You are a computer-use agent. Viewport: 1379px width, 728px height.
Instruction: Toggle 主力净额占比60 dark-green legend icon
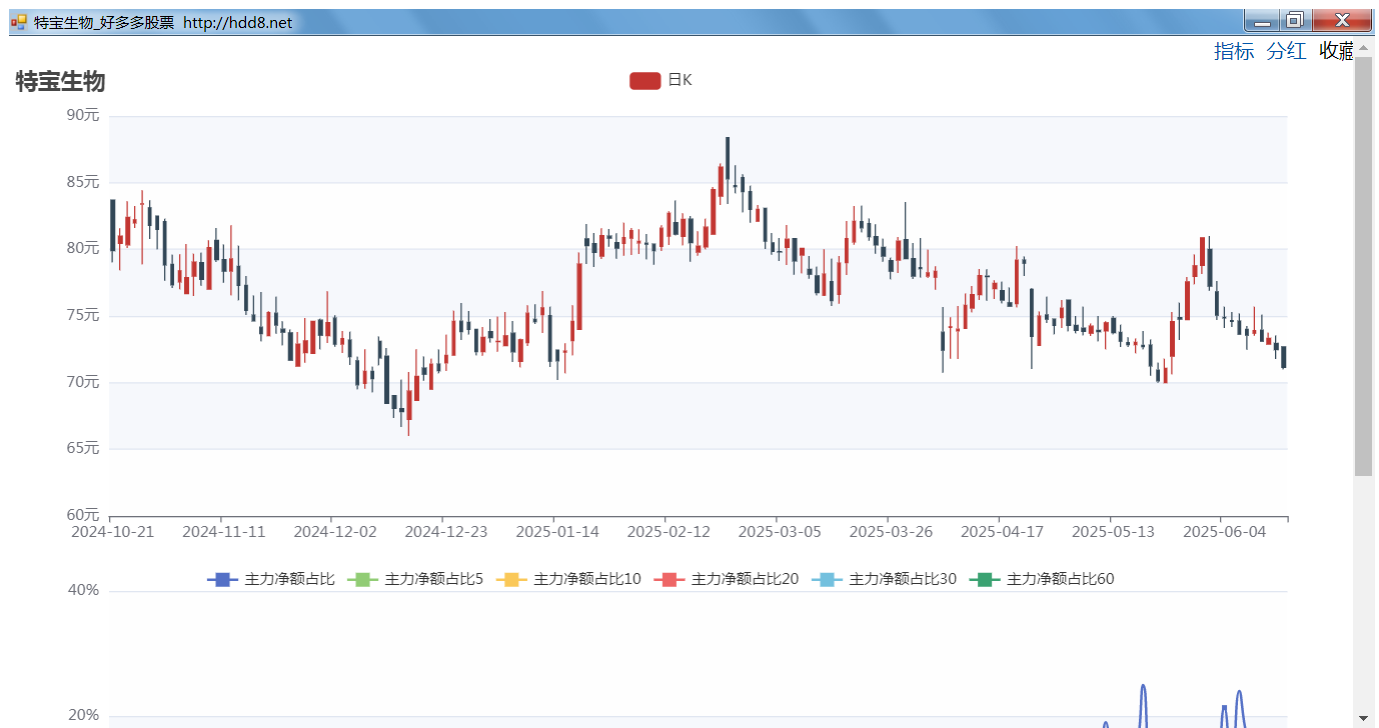(x=985, y=579)
